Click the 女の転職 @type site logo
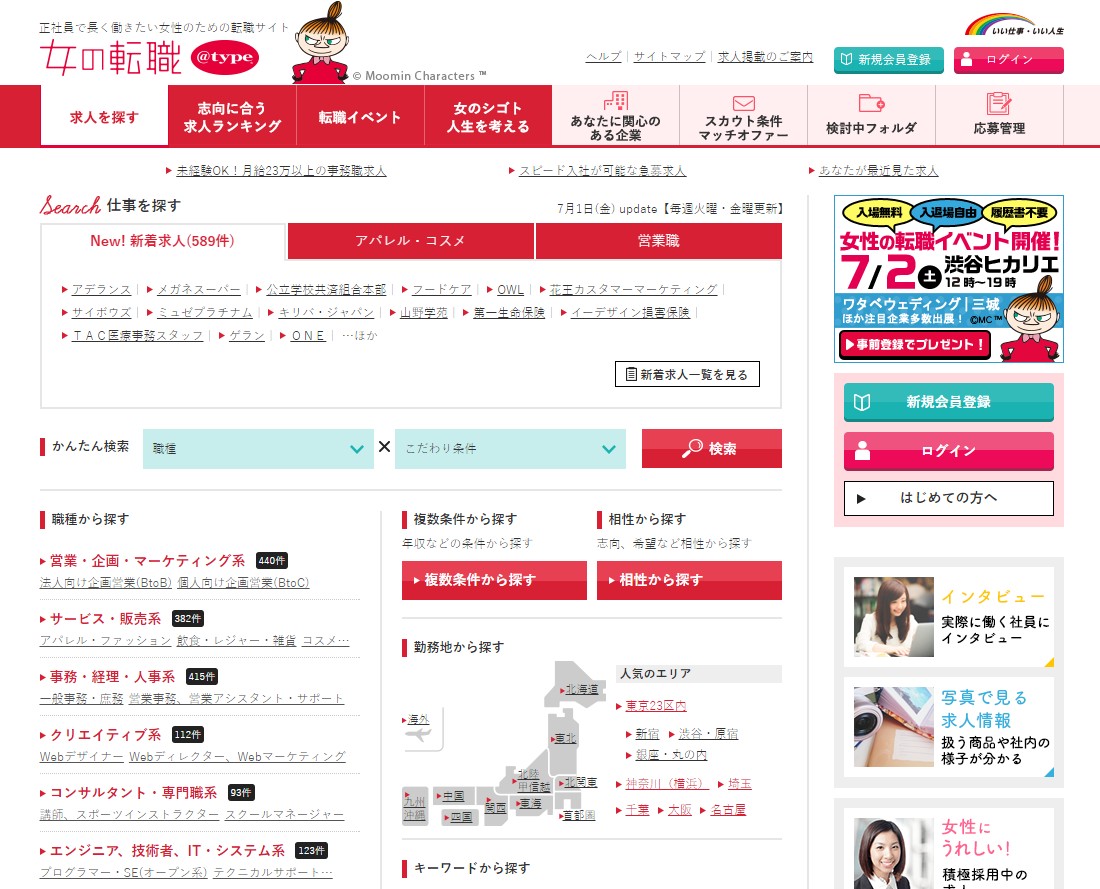The width and height of the screenshot is (1100, 889). [x=149, y=58]
